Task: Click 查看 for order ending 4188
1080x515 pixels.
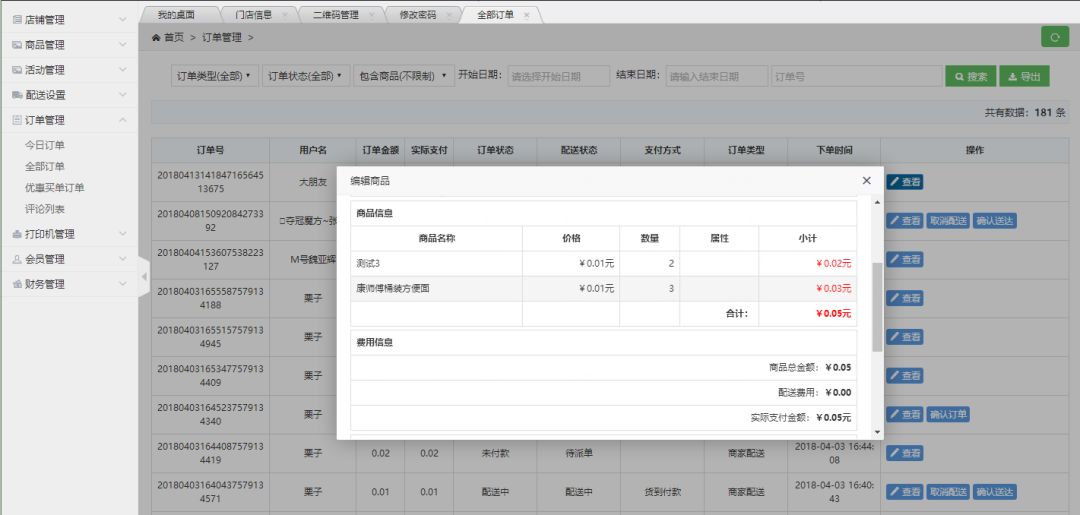Action: [904, 298]
